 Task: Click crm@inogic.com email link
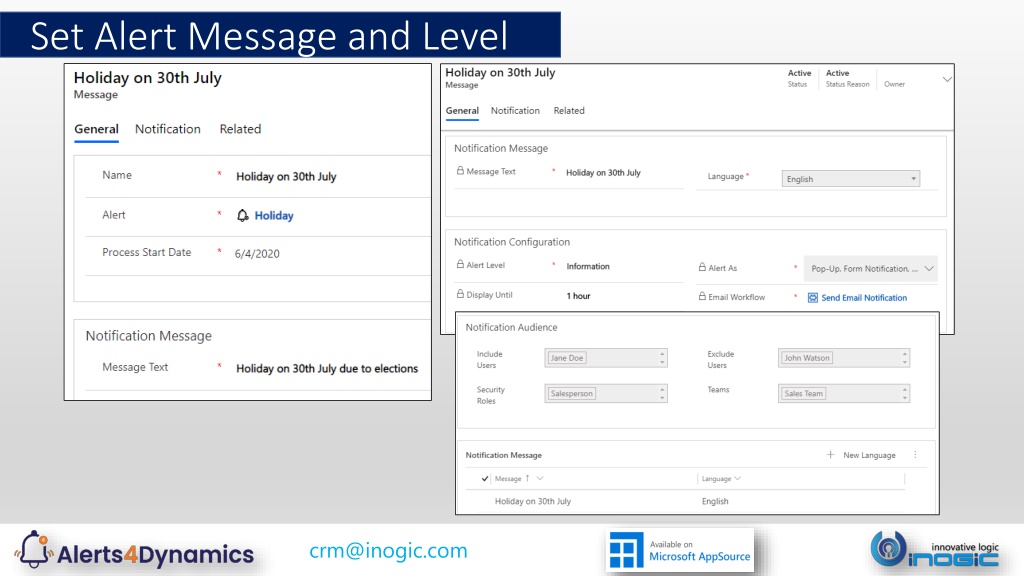388,551
